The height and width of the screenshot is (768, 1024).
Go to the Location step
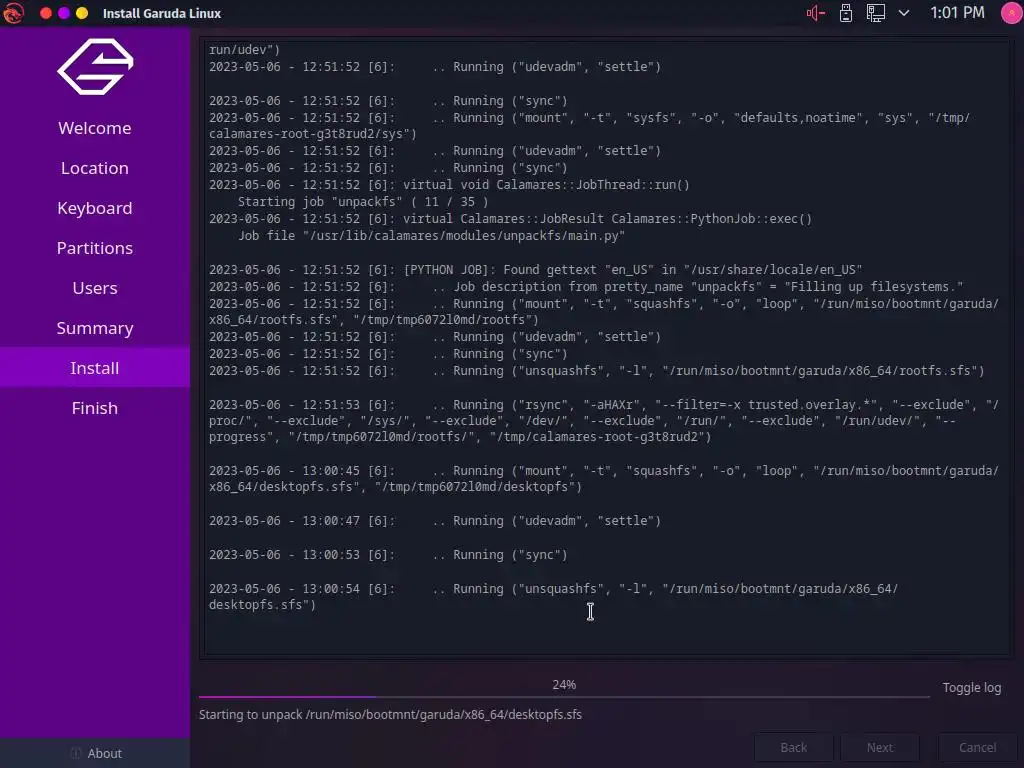tap(95, 168)
